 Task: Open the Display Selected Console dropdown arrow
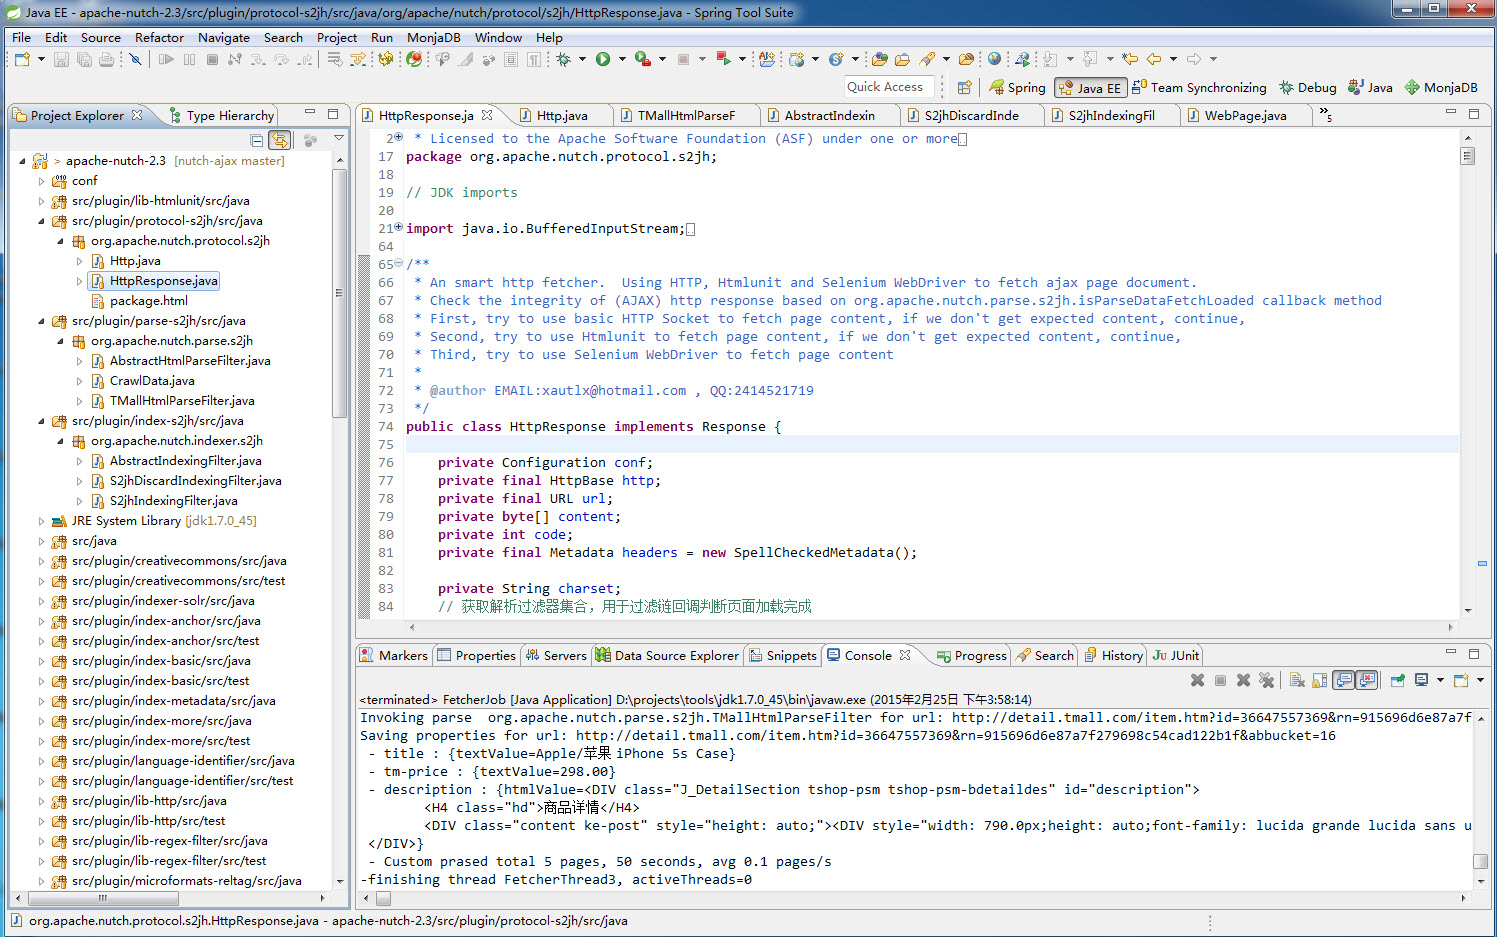pyautogui.click(x=1440, y=680)
